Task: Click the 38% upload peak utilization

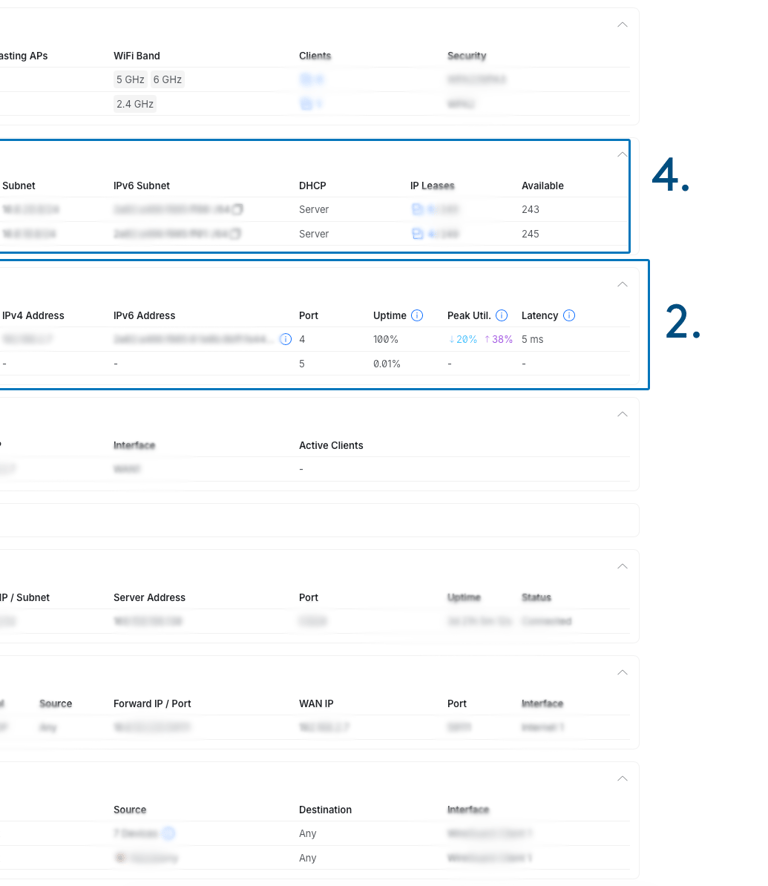Action: click(498, 340)
